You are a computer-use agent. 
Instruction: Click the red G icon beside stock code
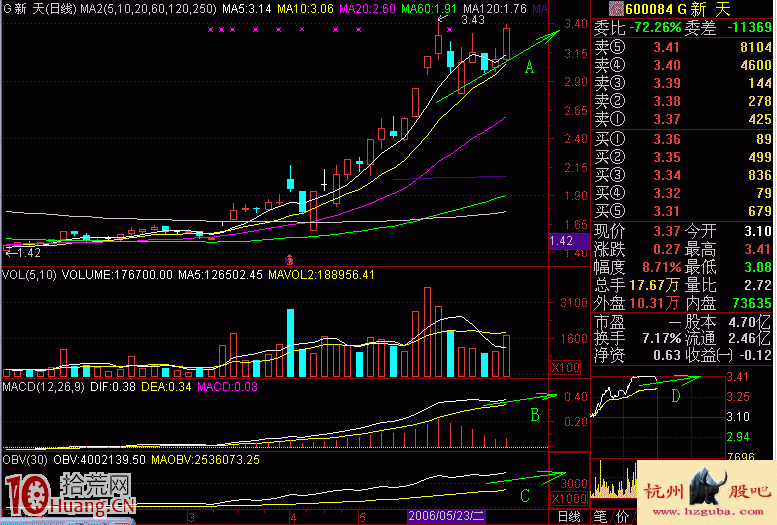[x=600, y=9]
